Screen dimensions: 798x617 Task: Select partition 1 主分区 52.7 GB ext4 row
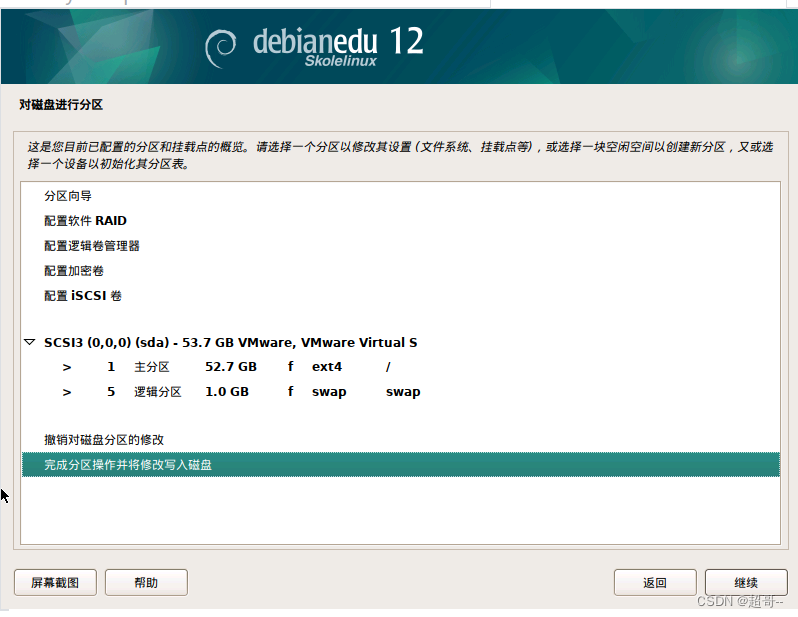pos(401,367)
